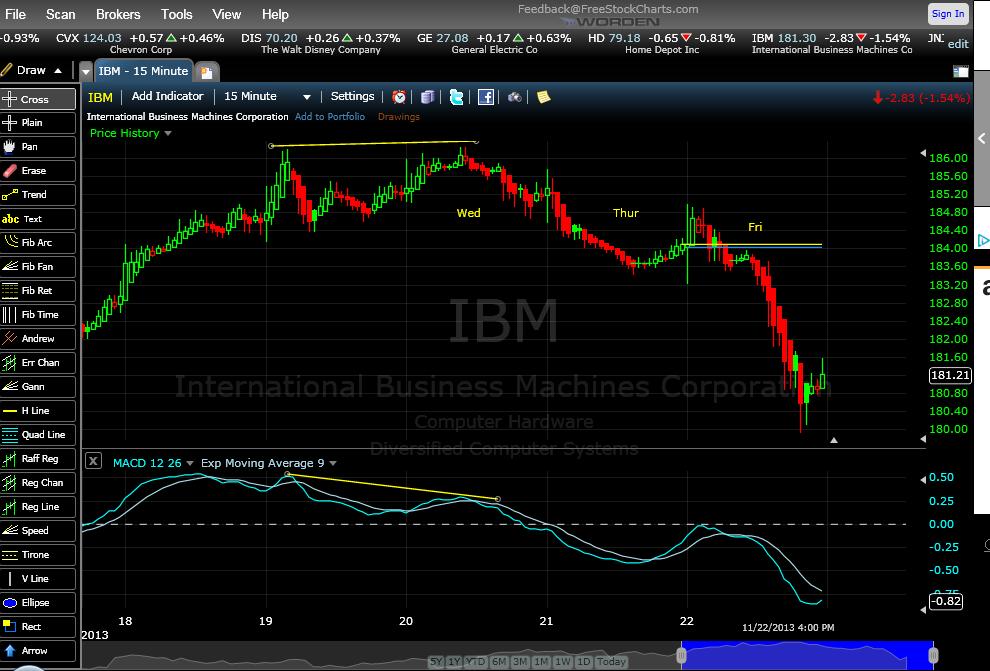Click the Add Indicator button

click(x=167, y=96)
